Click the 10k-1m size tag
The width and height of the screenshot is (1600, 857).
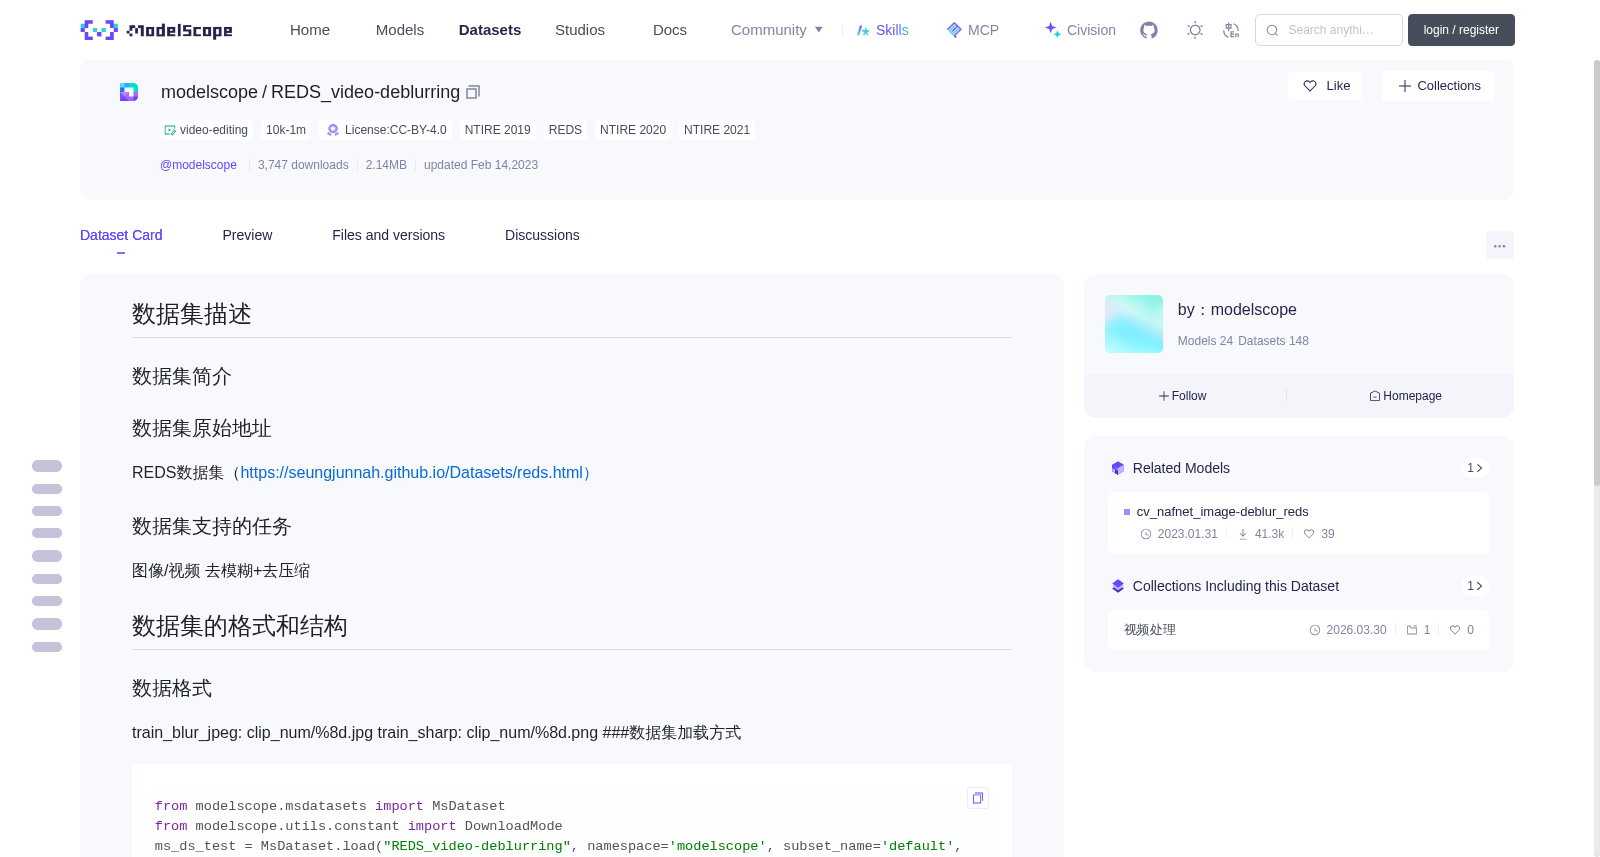(286, 130)
